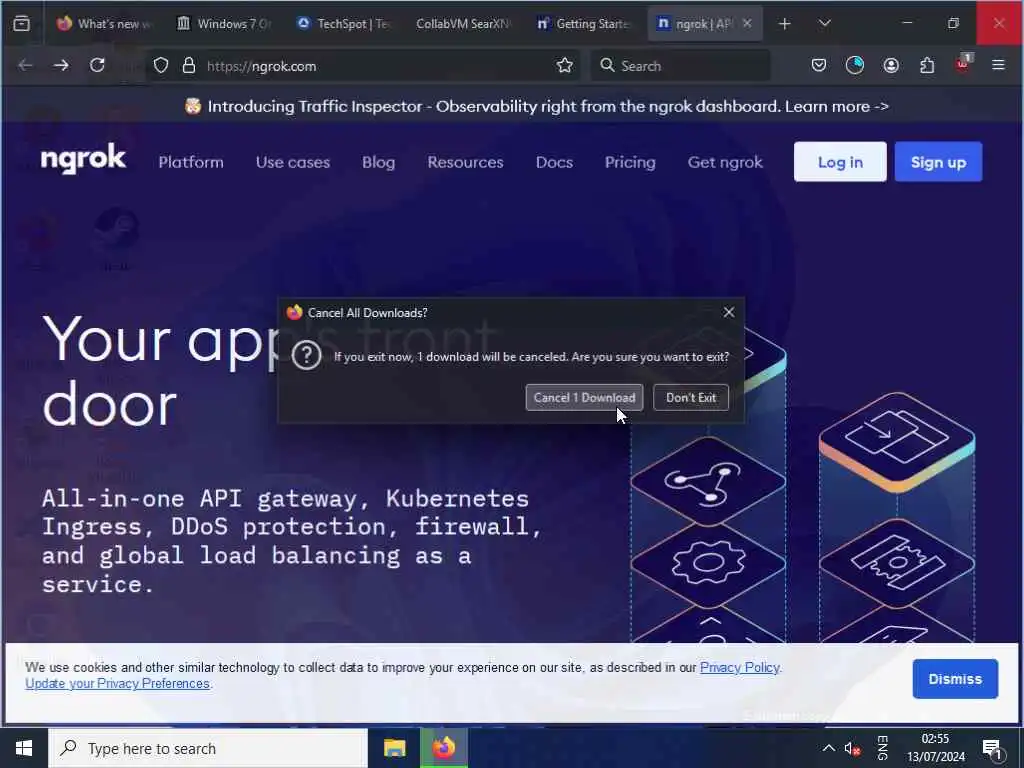Click Cancel 1 Download button
The height and width of the screenshot is (768, 1024).
[584, 398]
